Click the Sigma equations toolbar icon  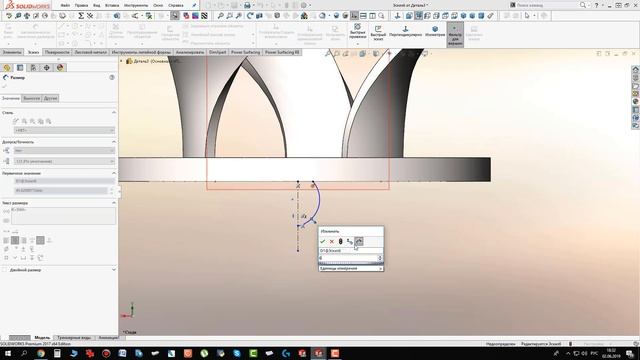coord(81,16)
